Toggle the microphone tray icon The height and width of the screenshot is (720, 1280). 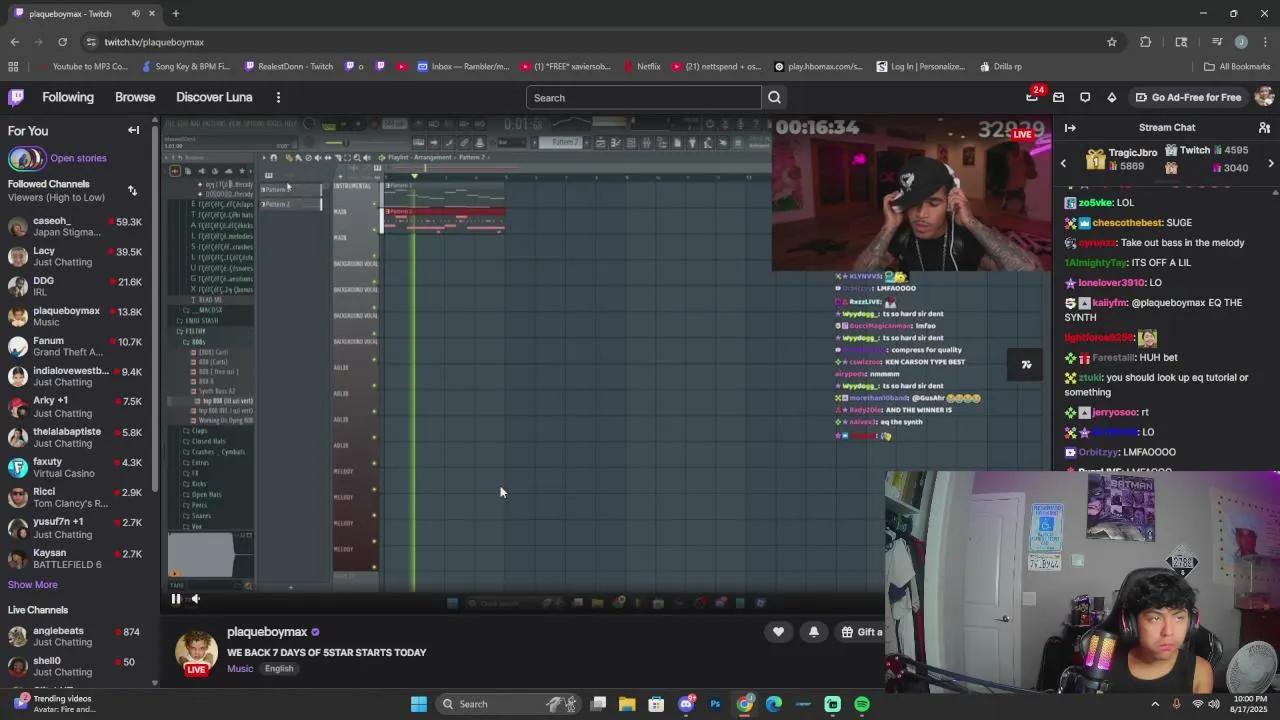[1176, 704]
